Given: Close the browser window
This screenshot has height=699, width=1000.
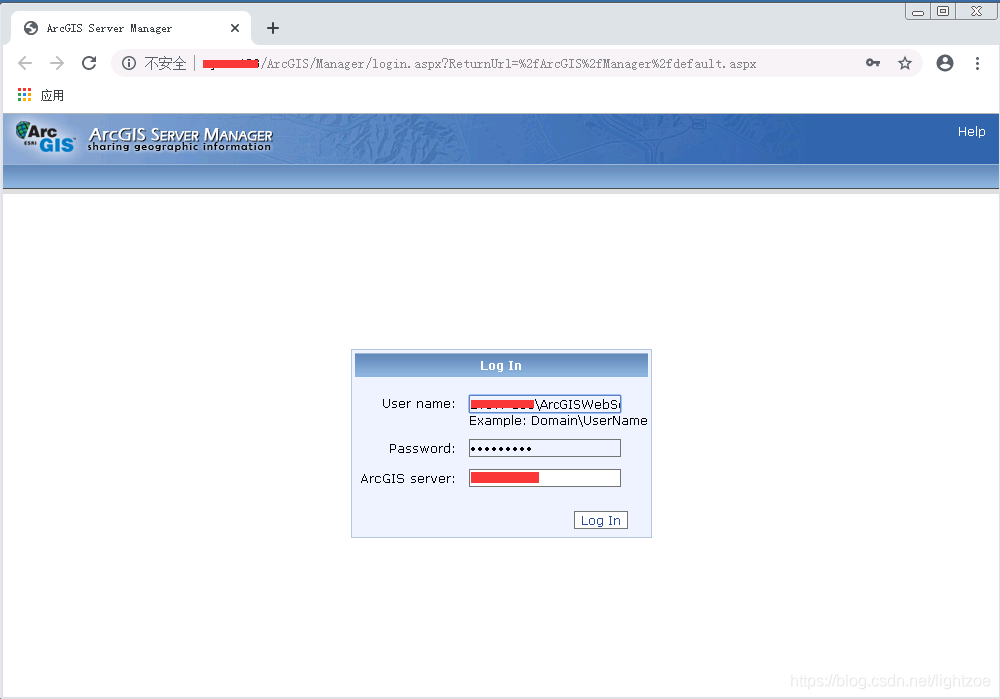Looking at the screenshot, I should 976,11.
